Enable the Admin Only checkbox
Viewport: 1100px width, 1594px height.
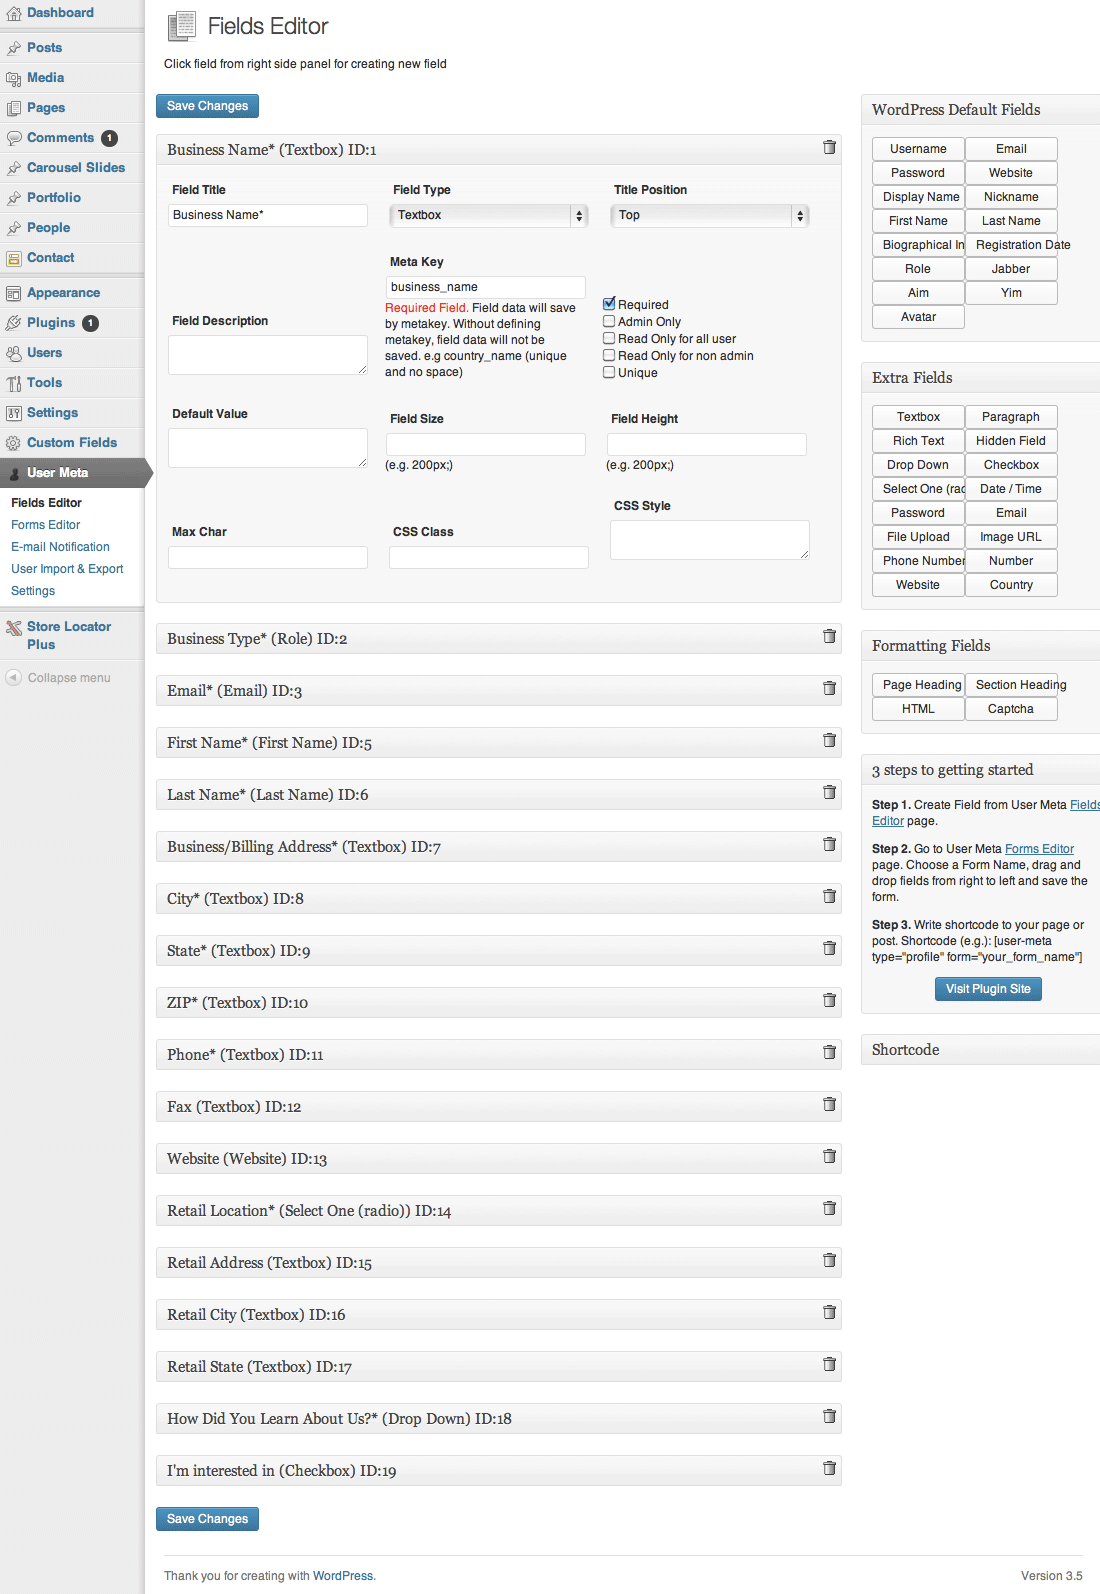(x=609, y=321)
